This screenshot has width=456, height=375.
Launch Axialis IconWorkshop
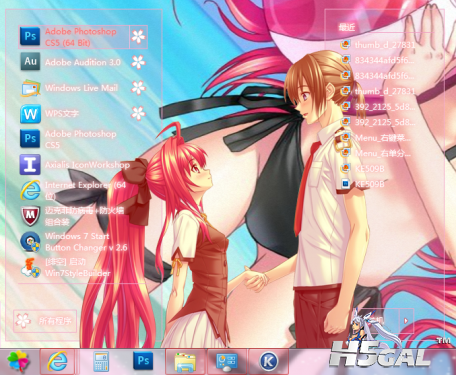(x=74, y=164)
